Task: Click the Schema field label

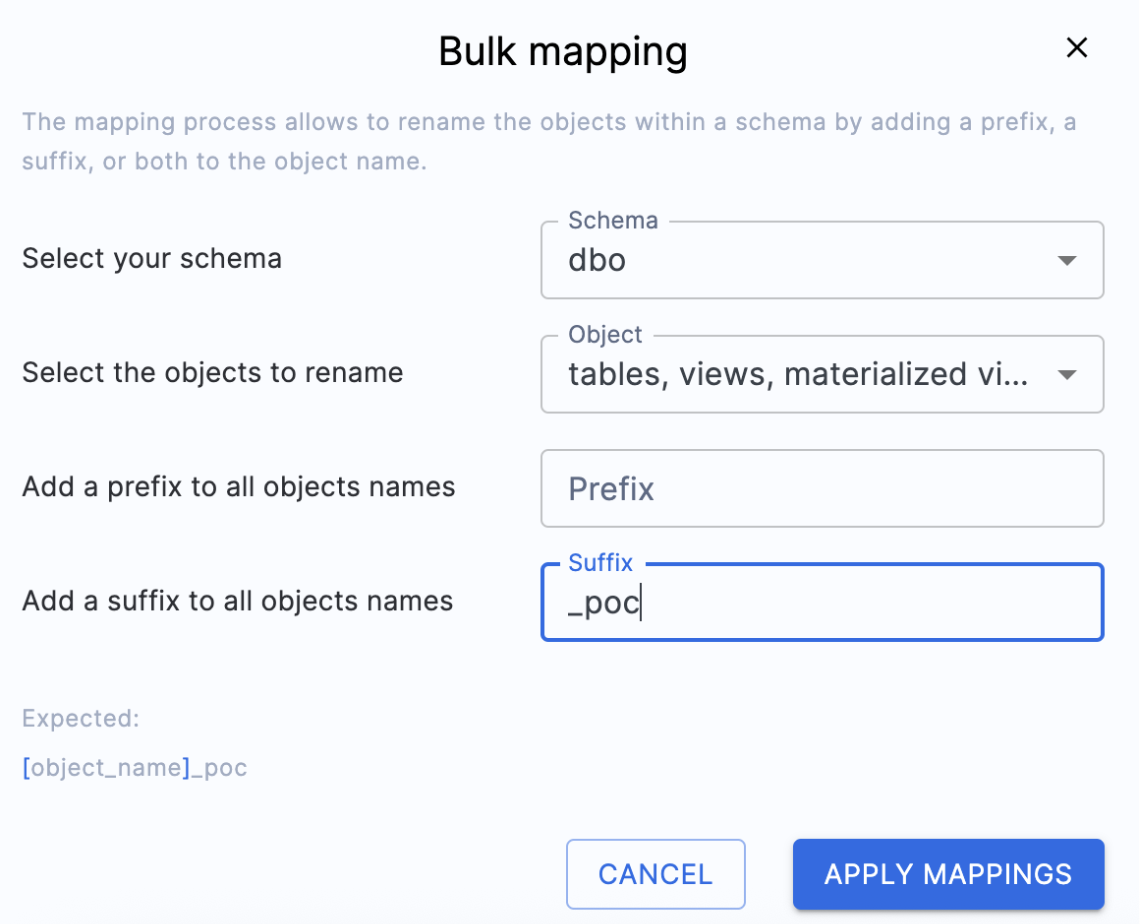Action: coord(613,220)
